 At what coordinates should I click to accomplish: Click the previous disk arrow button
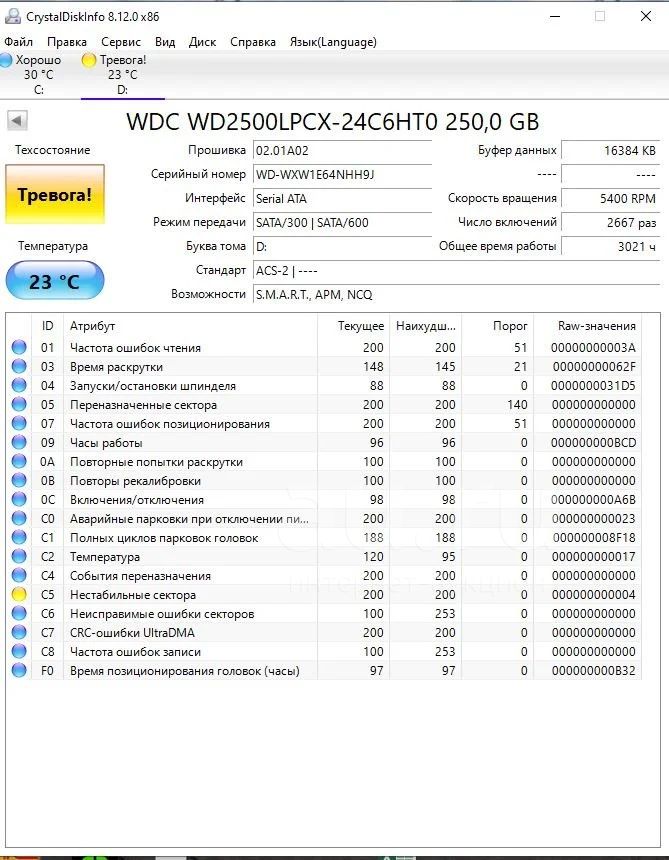click(17, 120)
